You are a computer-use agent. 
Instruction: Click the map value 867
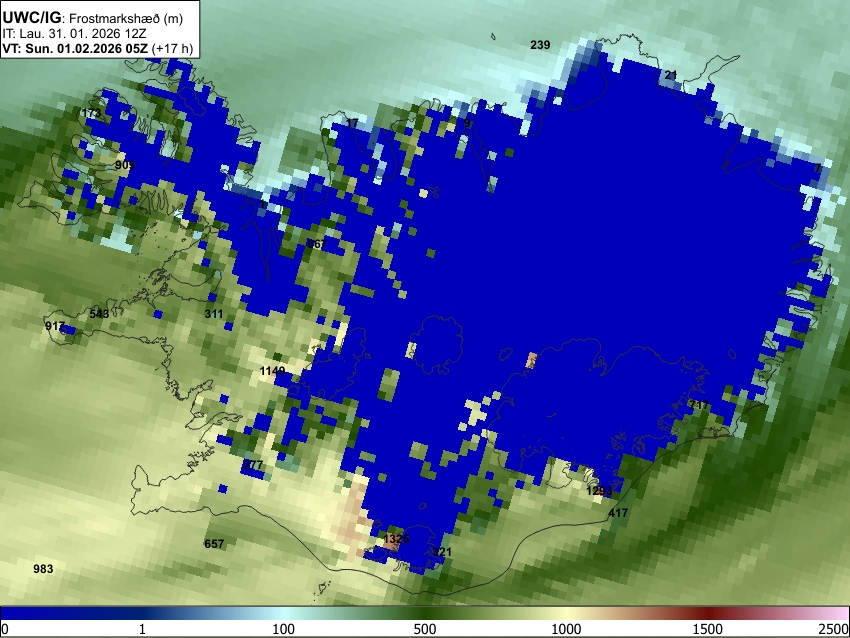tap(317, 244)
